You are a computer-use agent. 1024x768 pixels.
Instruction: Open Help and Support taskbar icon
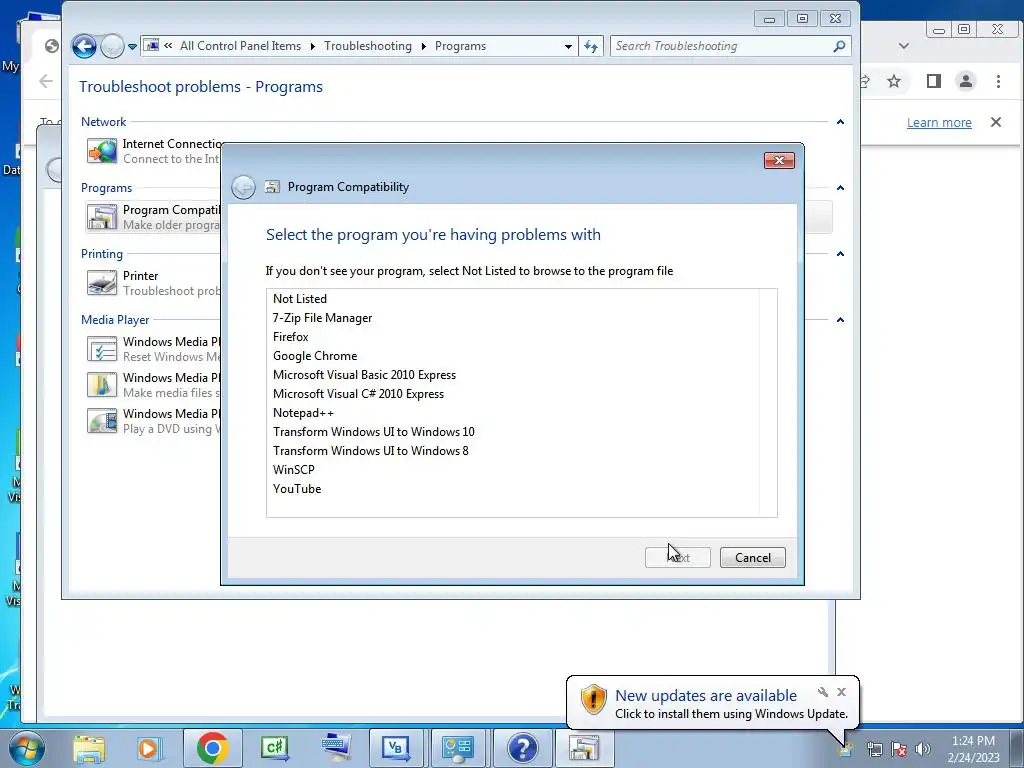(x=522, y=748)
